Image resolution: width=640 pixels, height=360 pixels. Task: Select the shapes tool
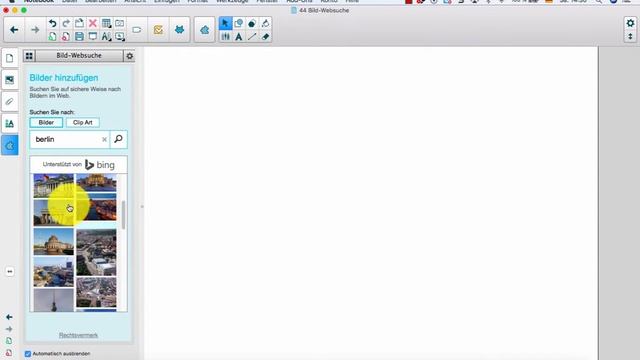click(x=238, y=23)
